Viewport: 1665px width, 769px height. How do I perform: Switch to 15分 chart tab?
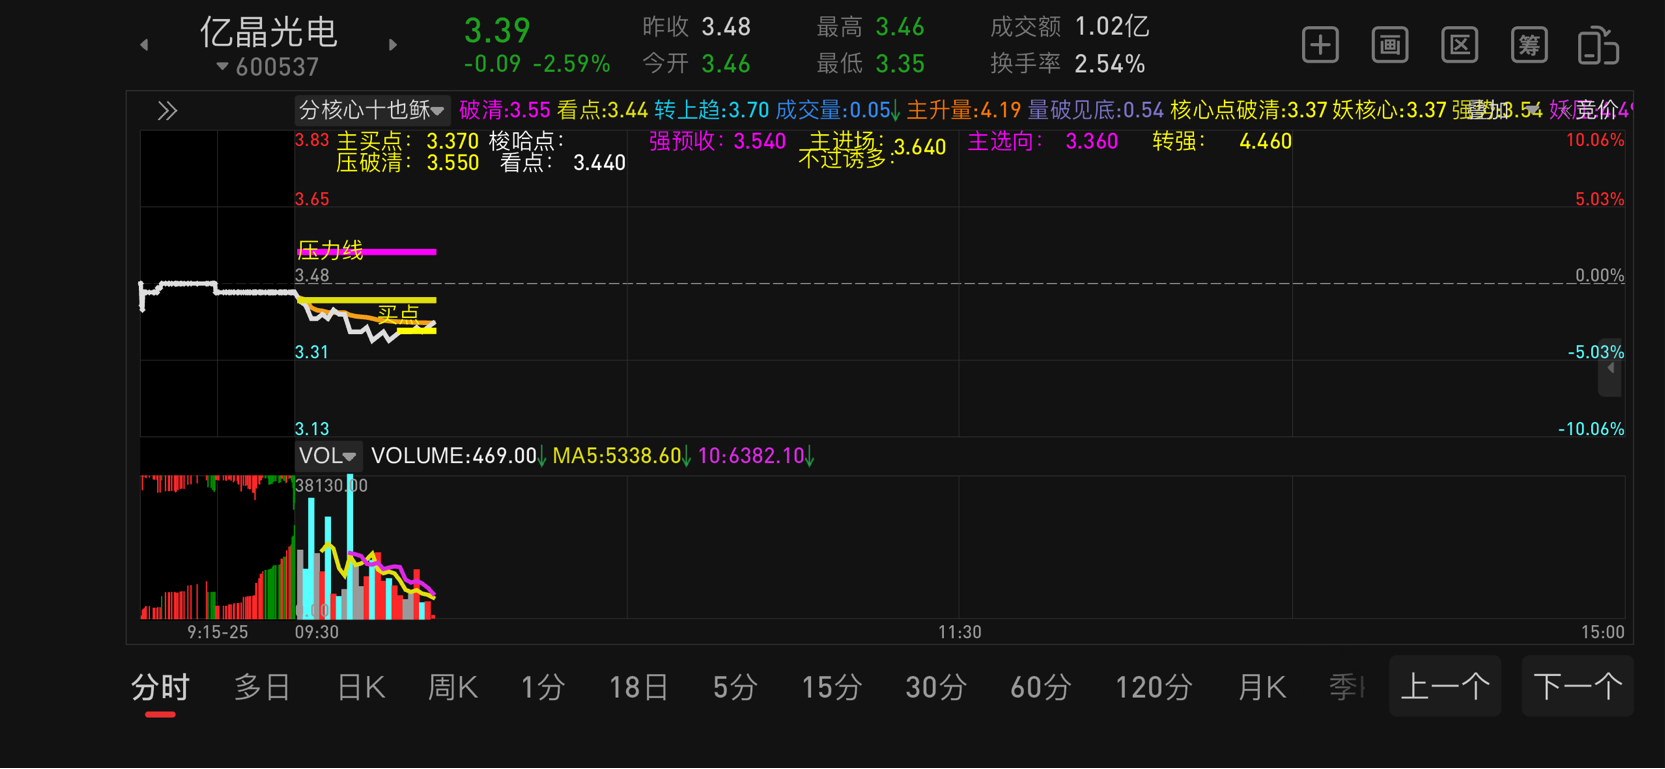832,688
